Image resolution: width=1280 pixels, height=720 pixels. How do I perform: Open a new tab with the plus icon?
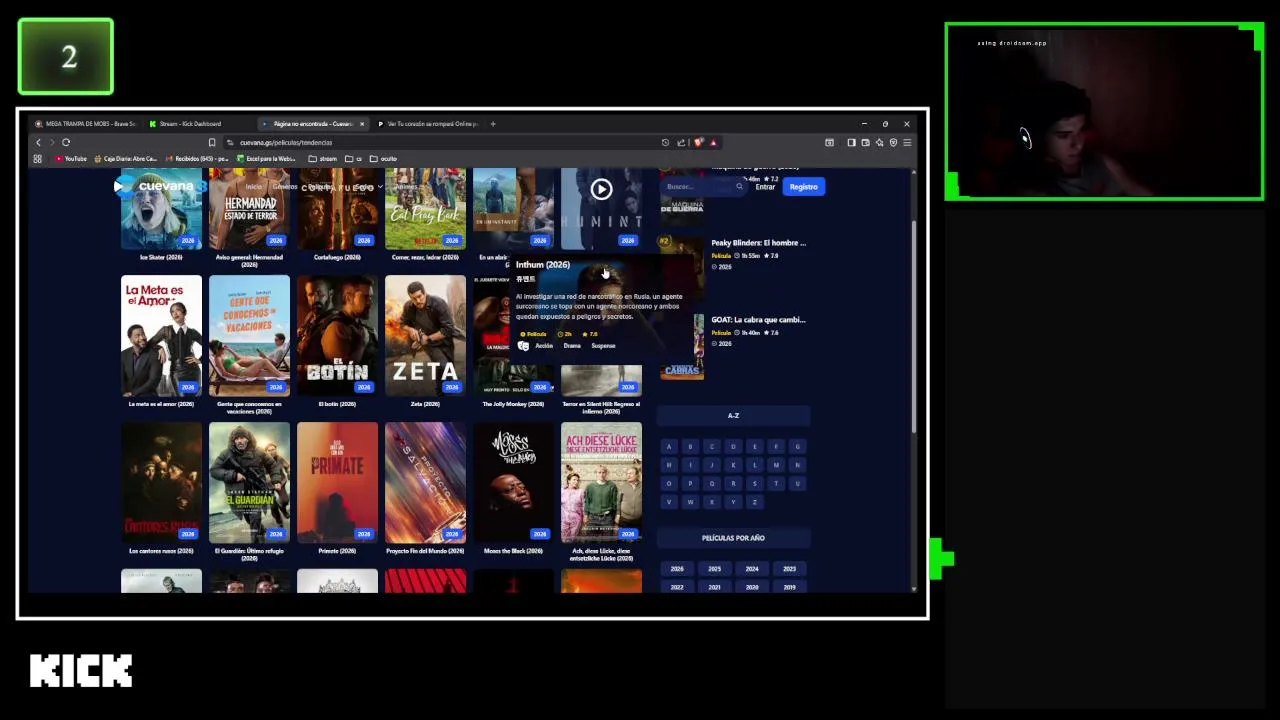493,124
